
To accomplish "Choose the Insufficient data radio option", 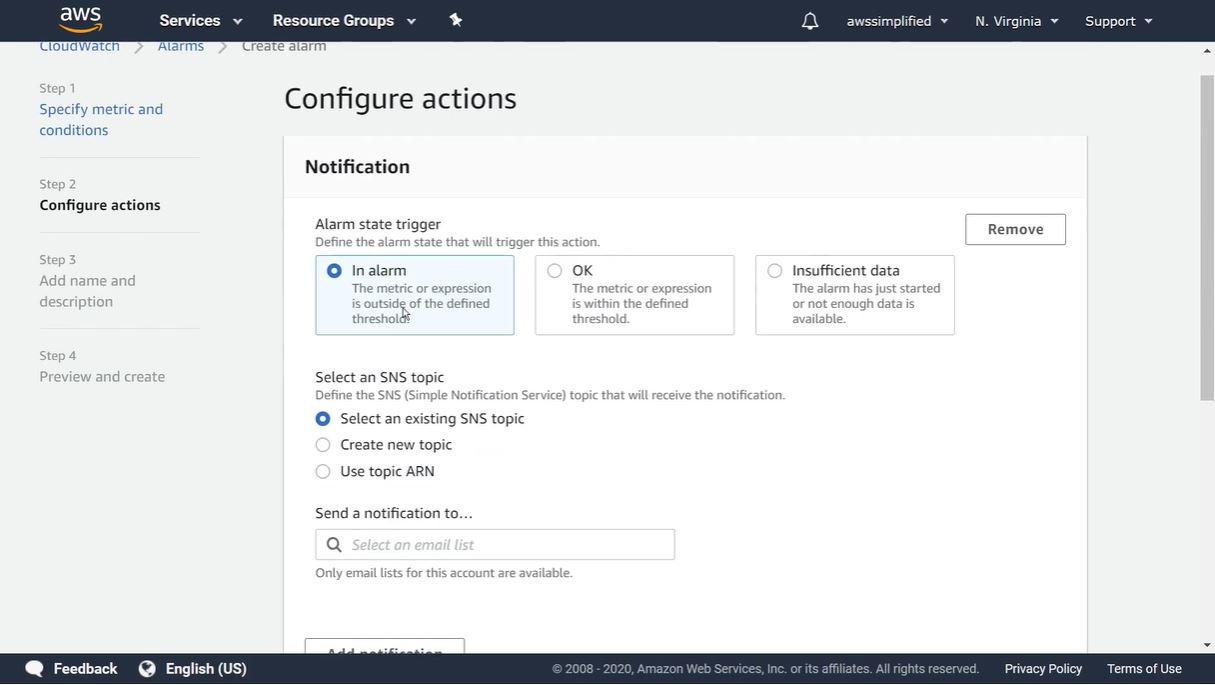I will (x=775, y=271).
